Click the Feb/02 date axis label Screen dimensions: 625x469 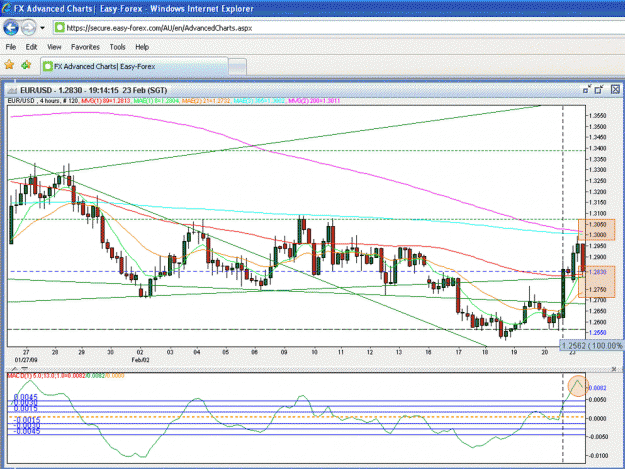coord(141,360)
